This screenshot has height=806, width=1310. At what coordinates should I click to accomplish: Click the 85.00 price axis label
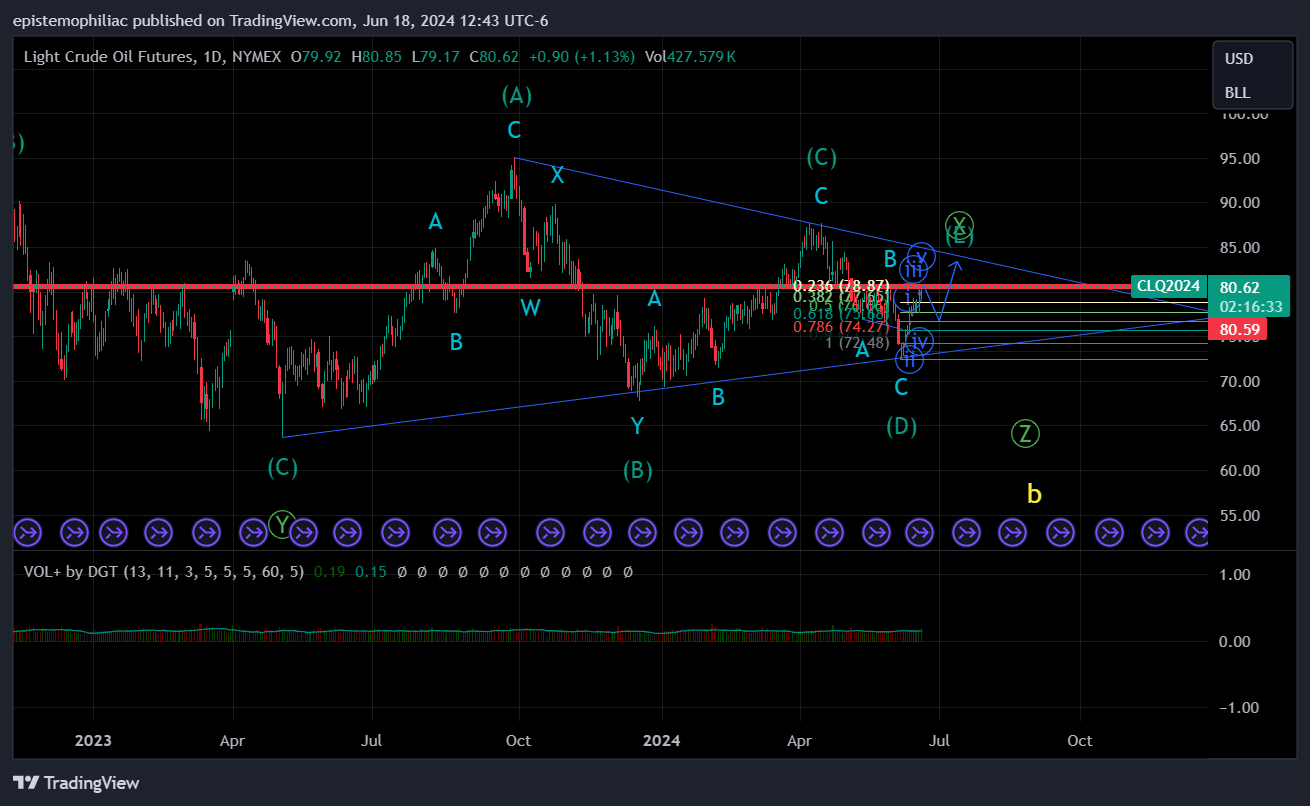click(1238, 247)
